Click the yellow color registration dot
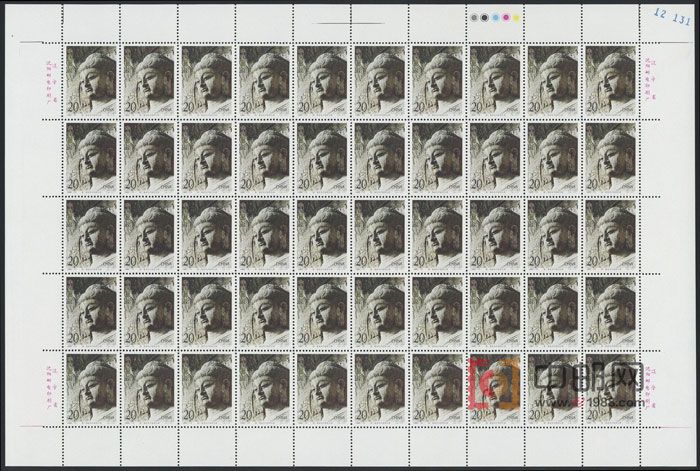The image size is (700, 471). coord(518,18)
